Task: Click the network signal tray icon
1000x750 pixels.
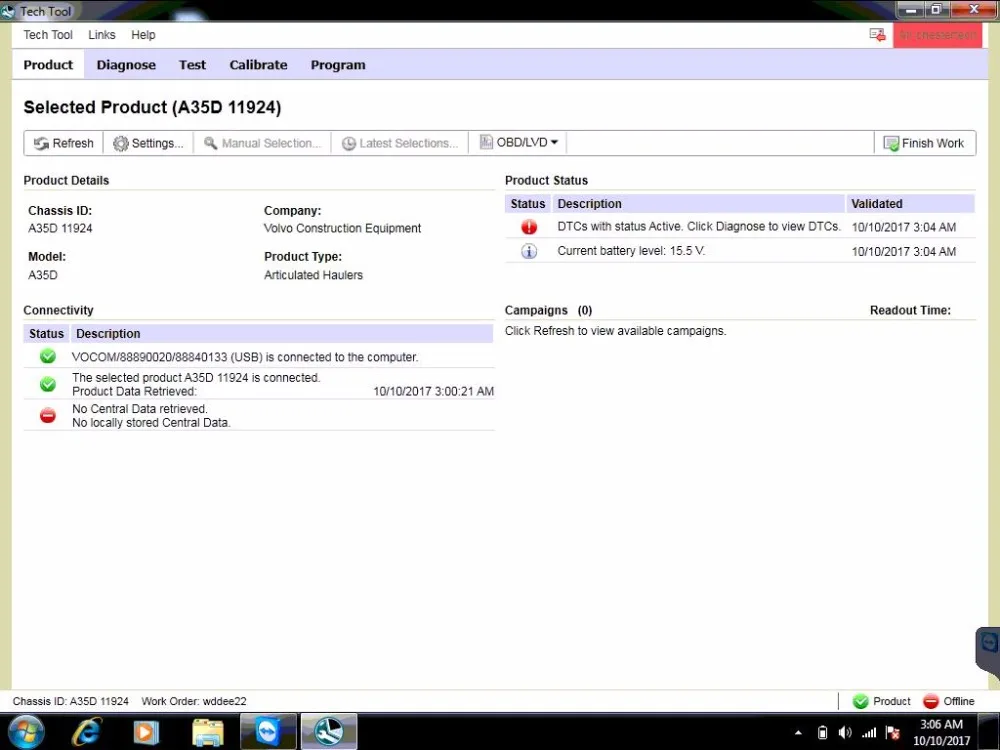Action: point(869,733)
